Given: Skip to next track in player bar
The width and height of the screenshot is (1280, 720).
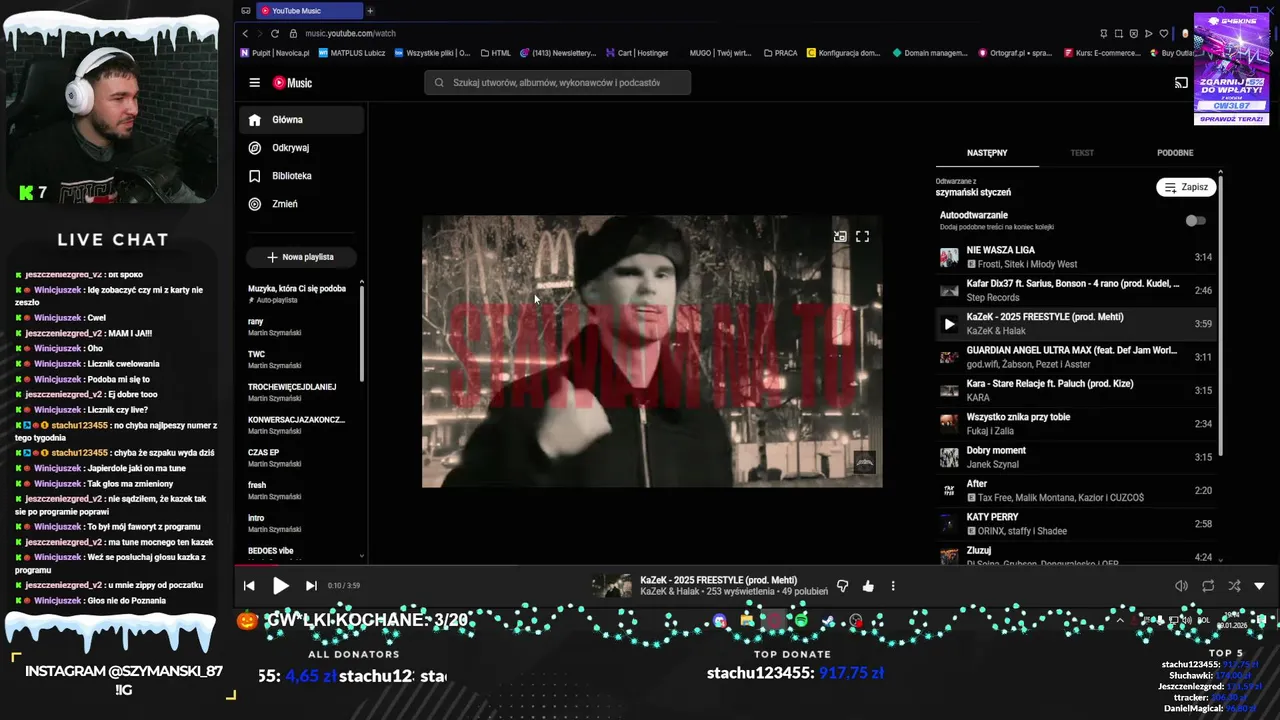Looking at the screenshot, I should coord(311,586).
